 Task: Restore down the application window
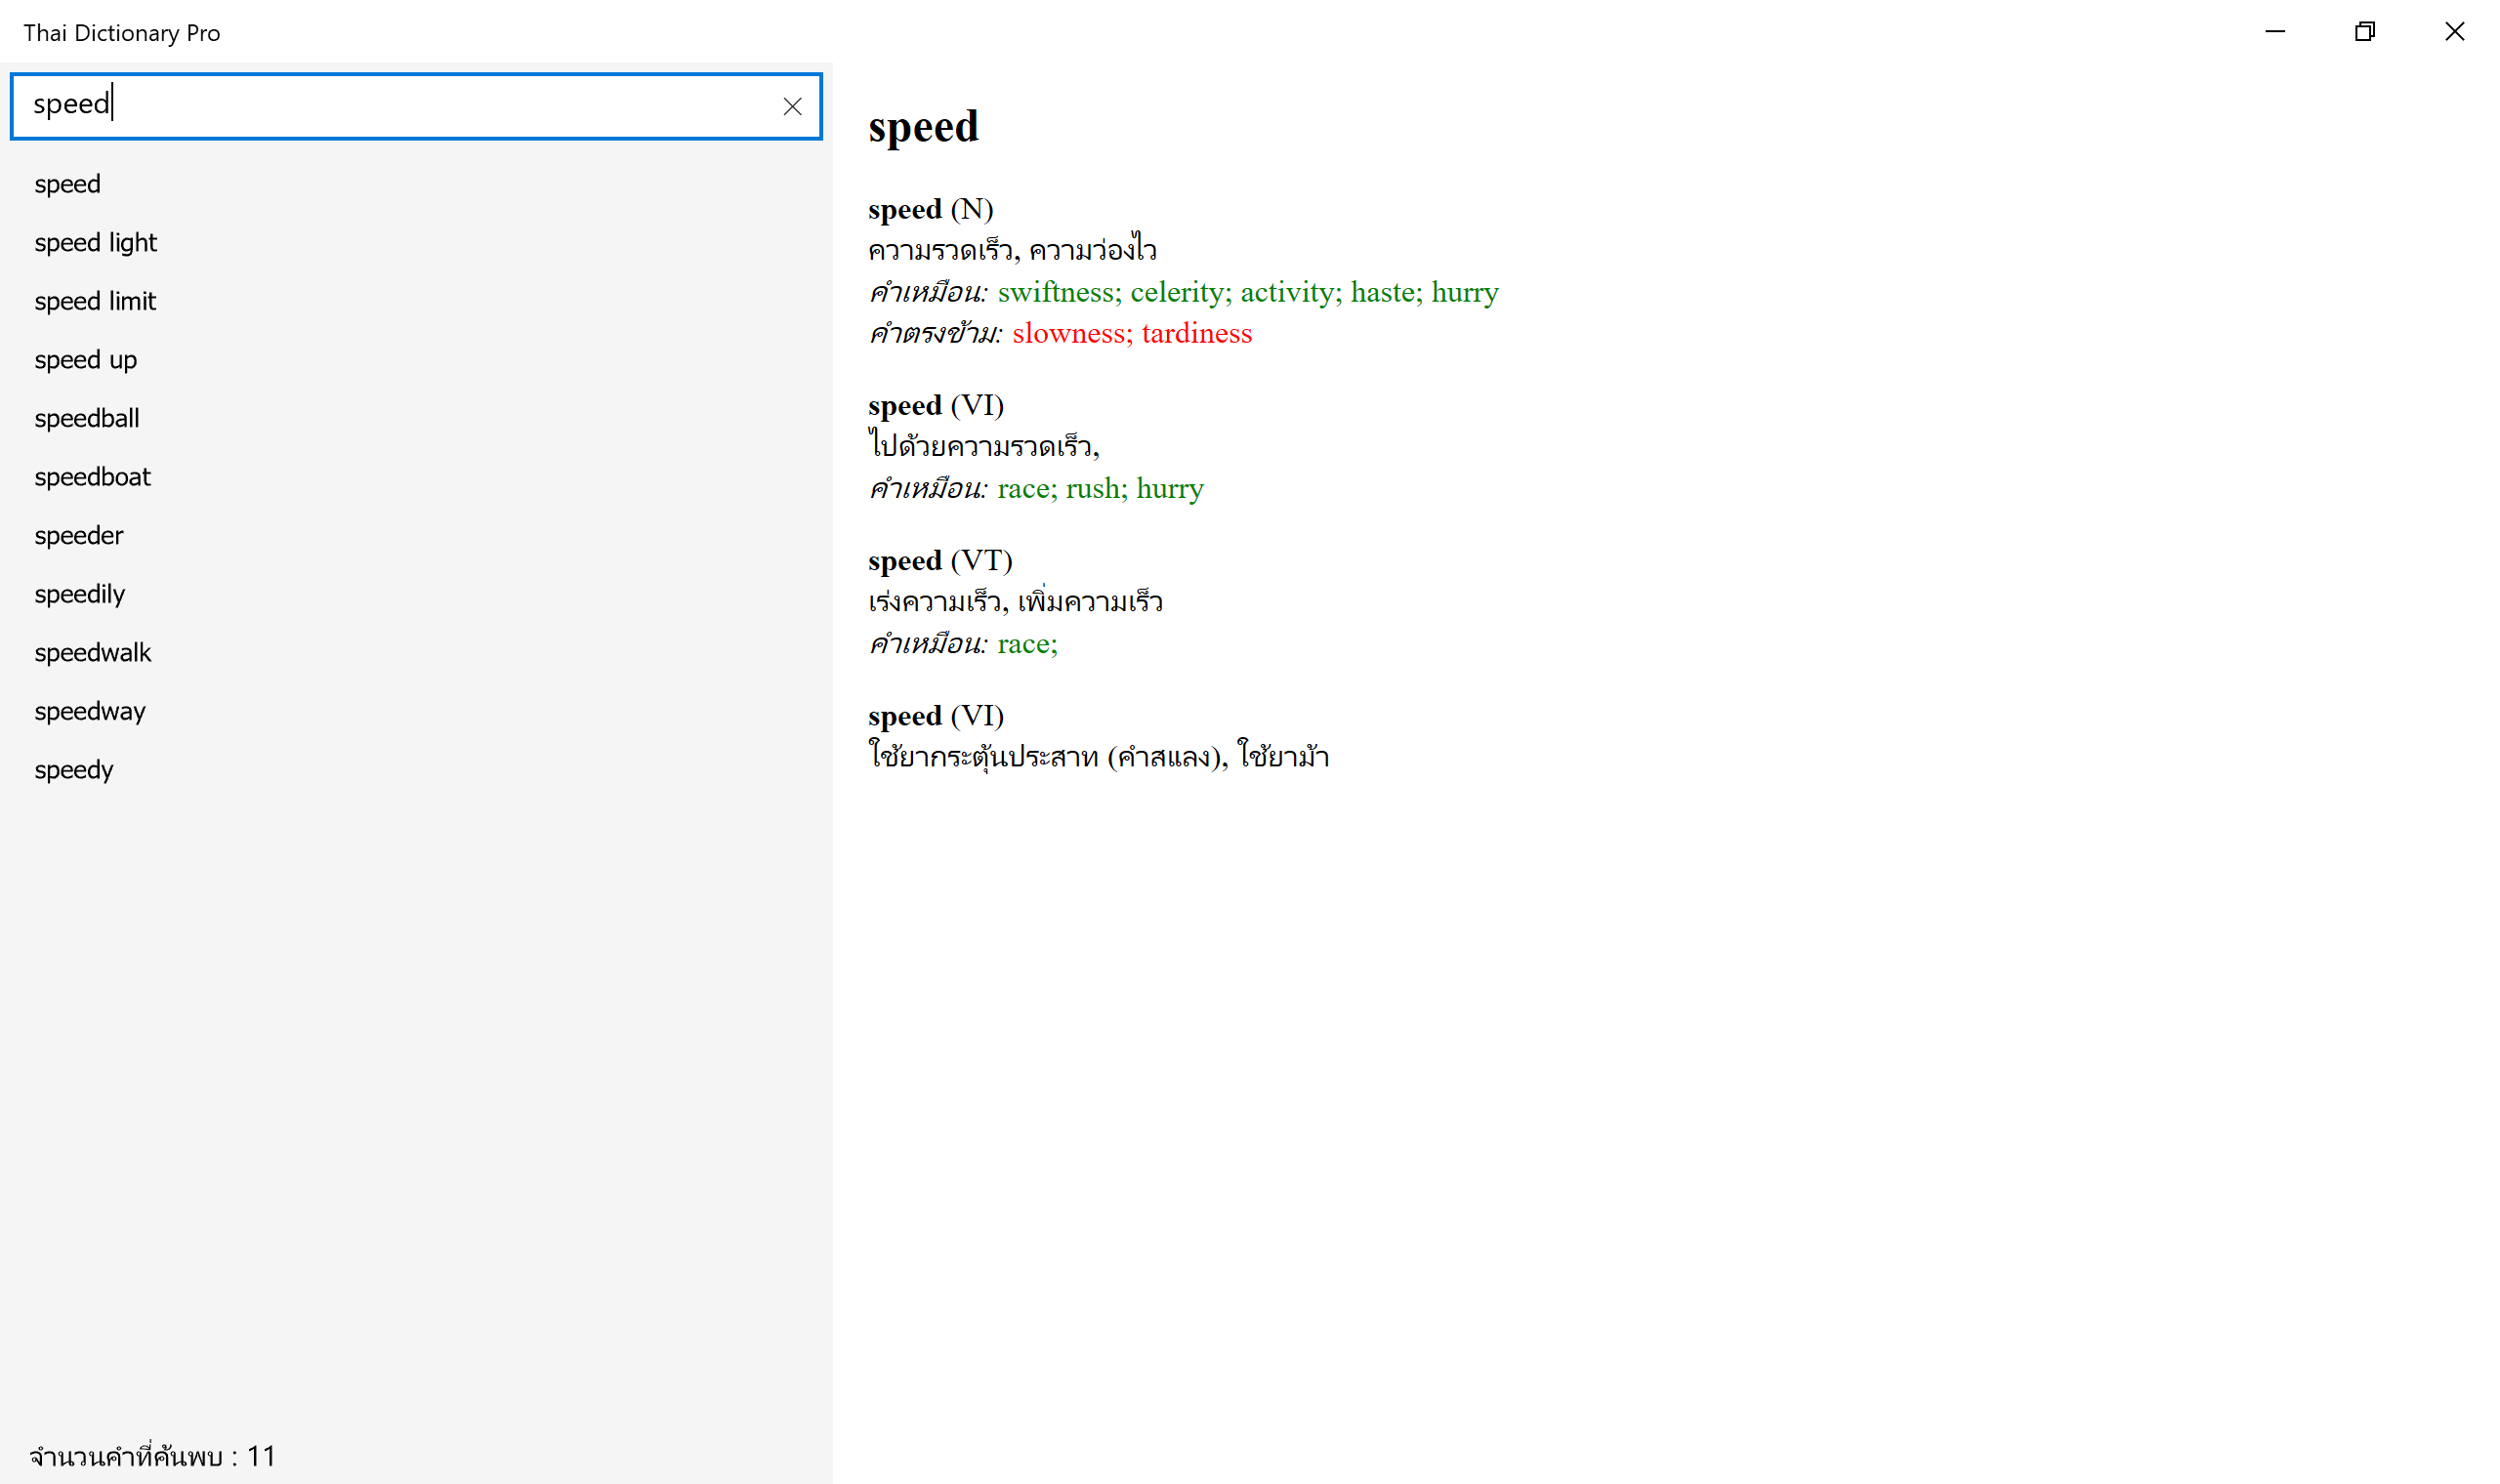point(2364,32)
